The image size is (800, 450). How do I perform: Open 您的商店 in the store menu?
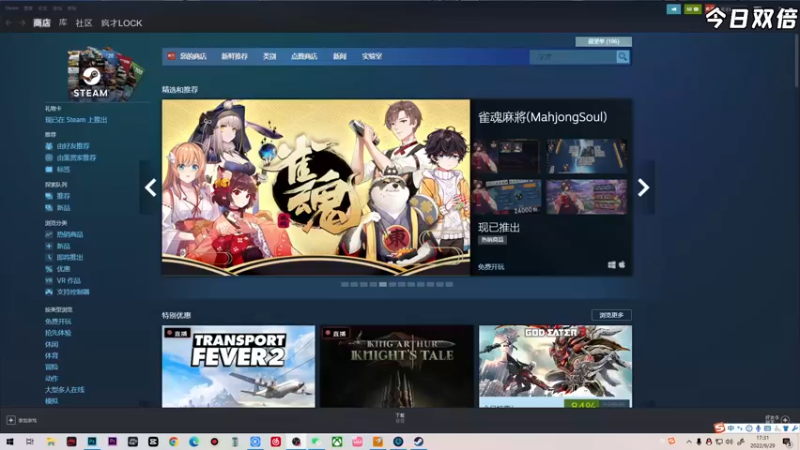pyautogui.click(x=193, y=57)
